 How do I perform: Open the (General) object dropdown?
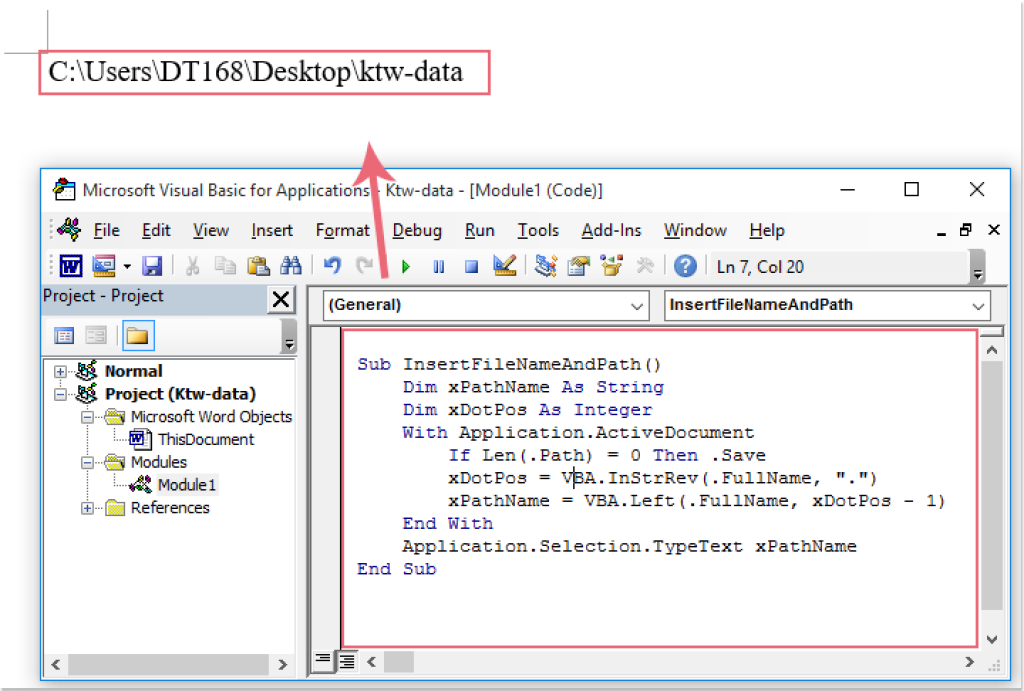[638, 306]
